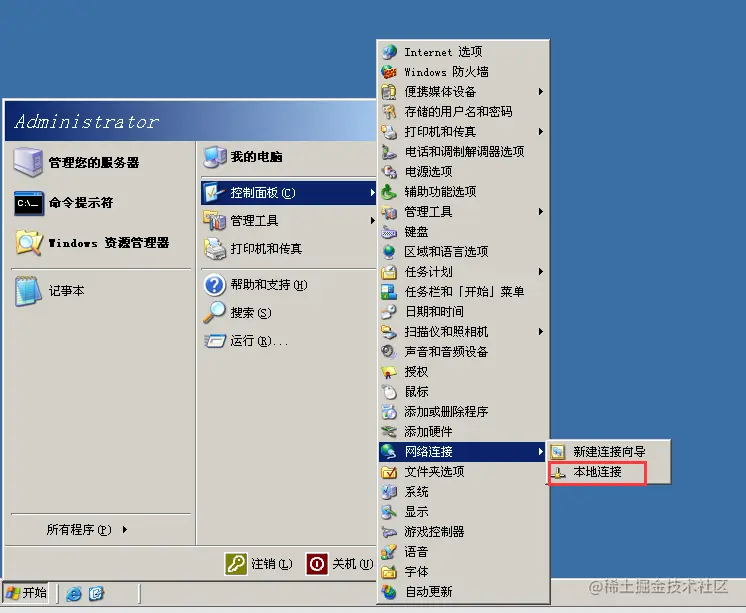746x613 pixels.
Task: Expand 控制面板(C) submenu arrow
Action: [x=372, y=192]
